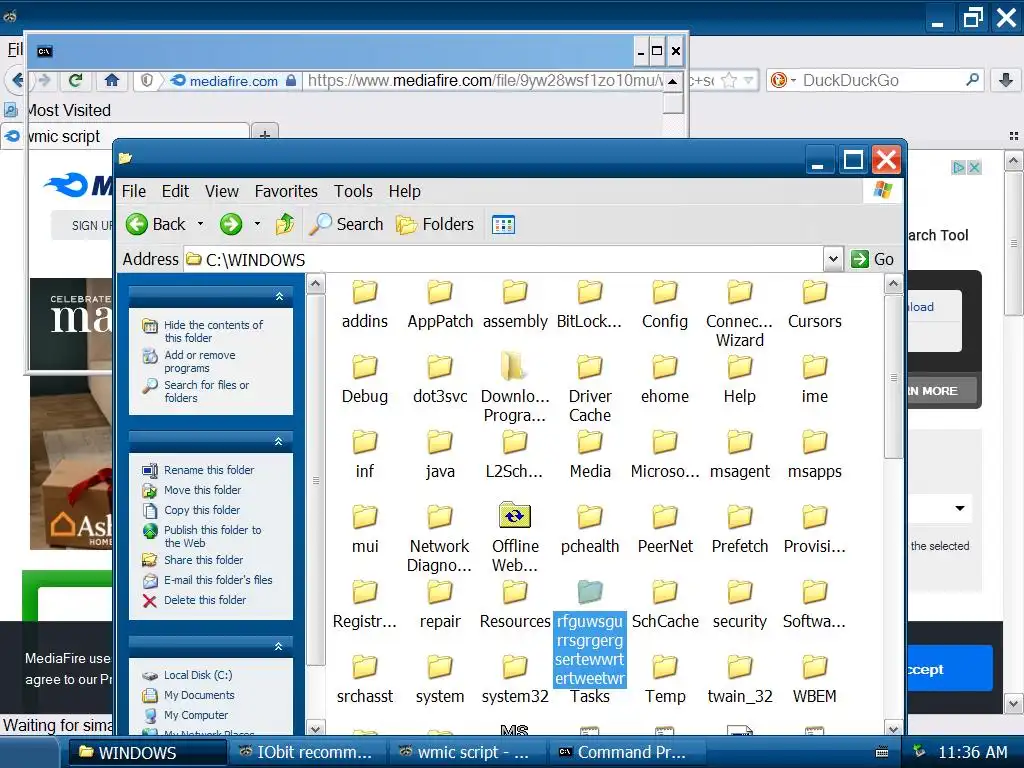The image size is (1024, 768).
Task: Click the Go button
Action: (872, 259)
